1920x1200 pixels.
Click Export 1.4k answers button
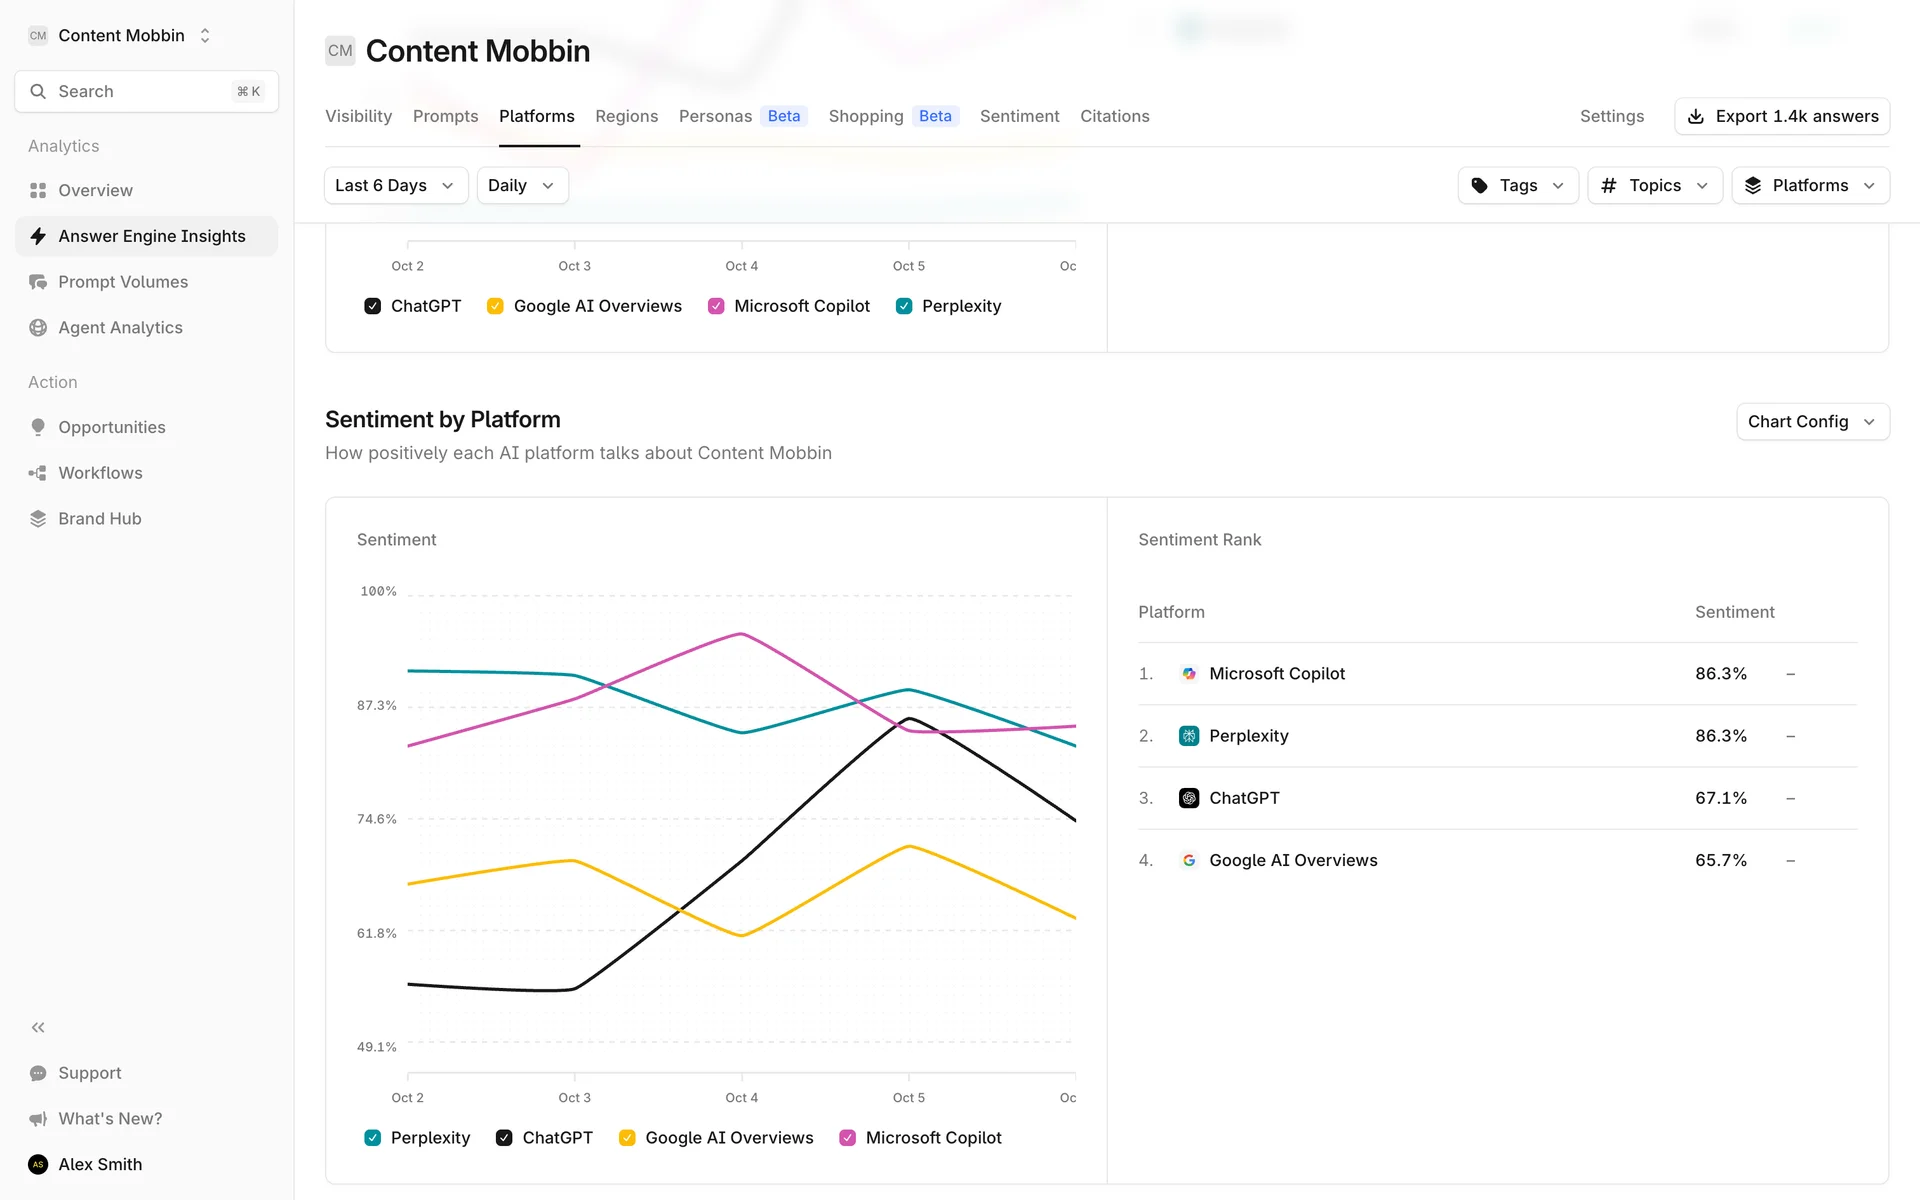pos(1781,116)
